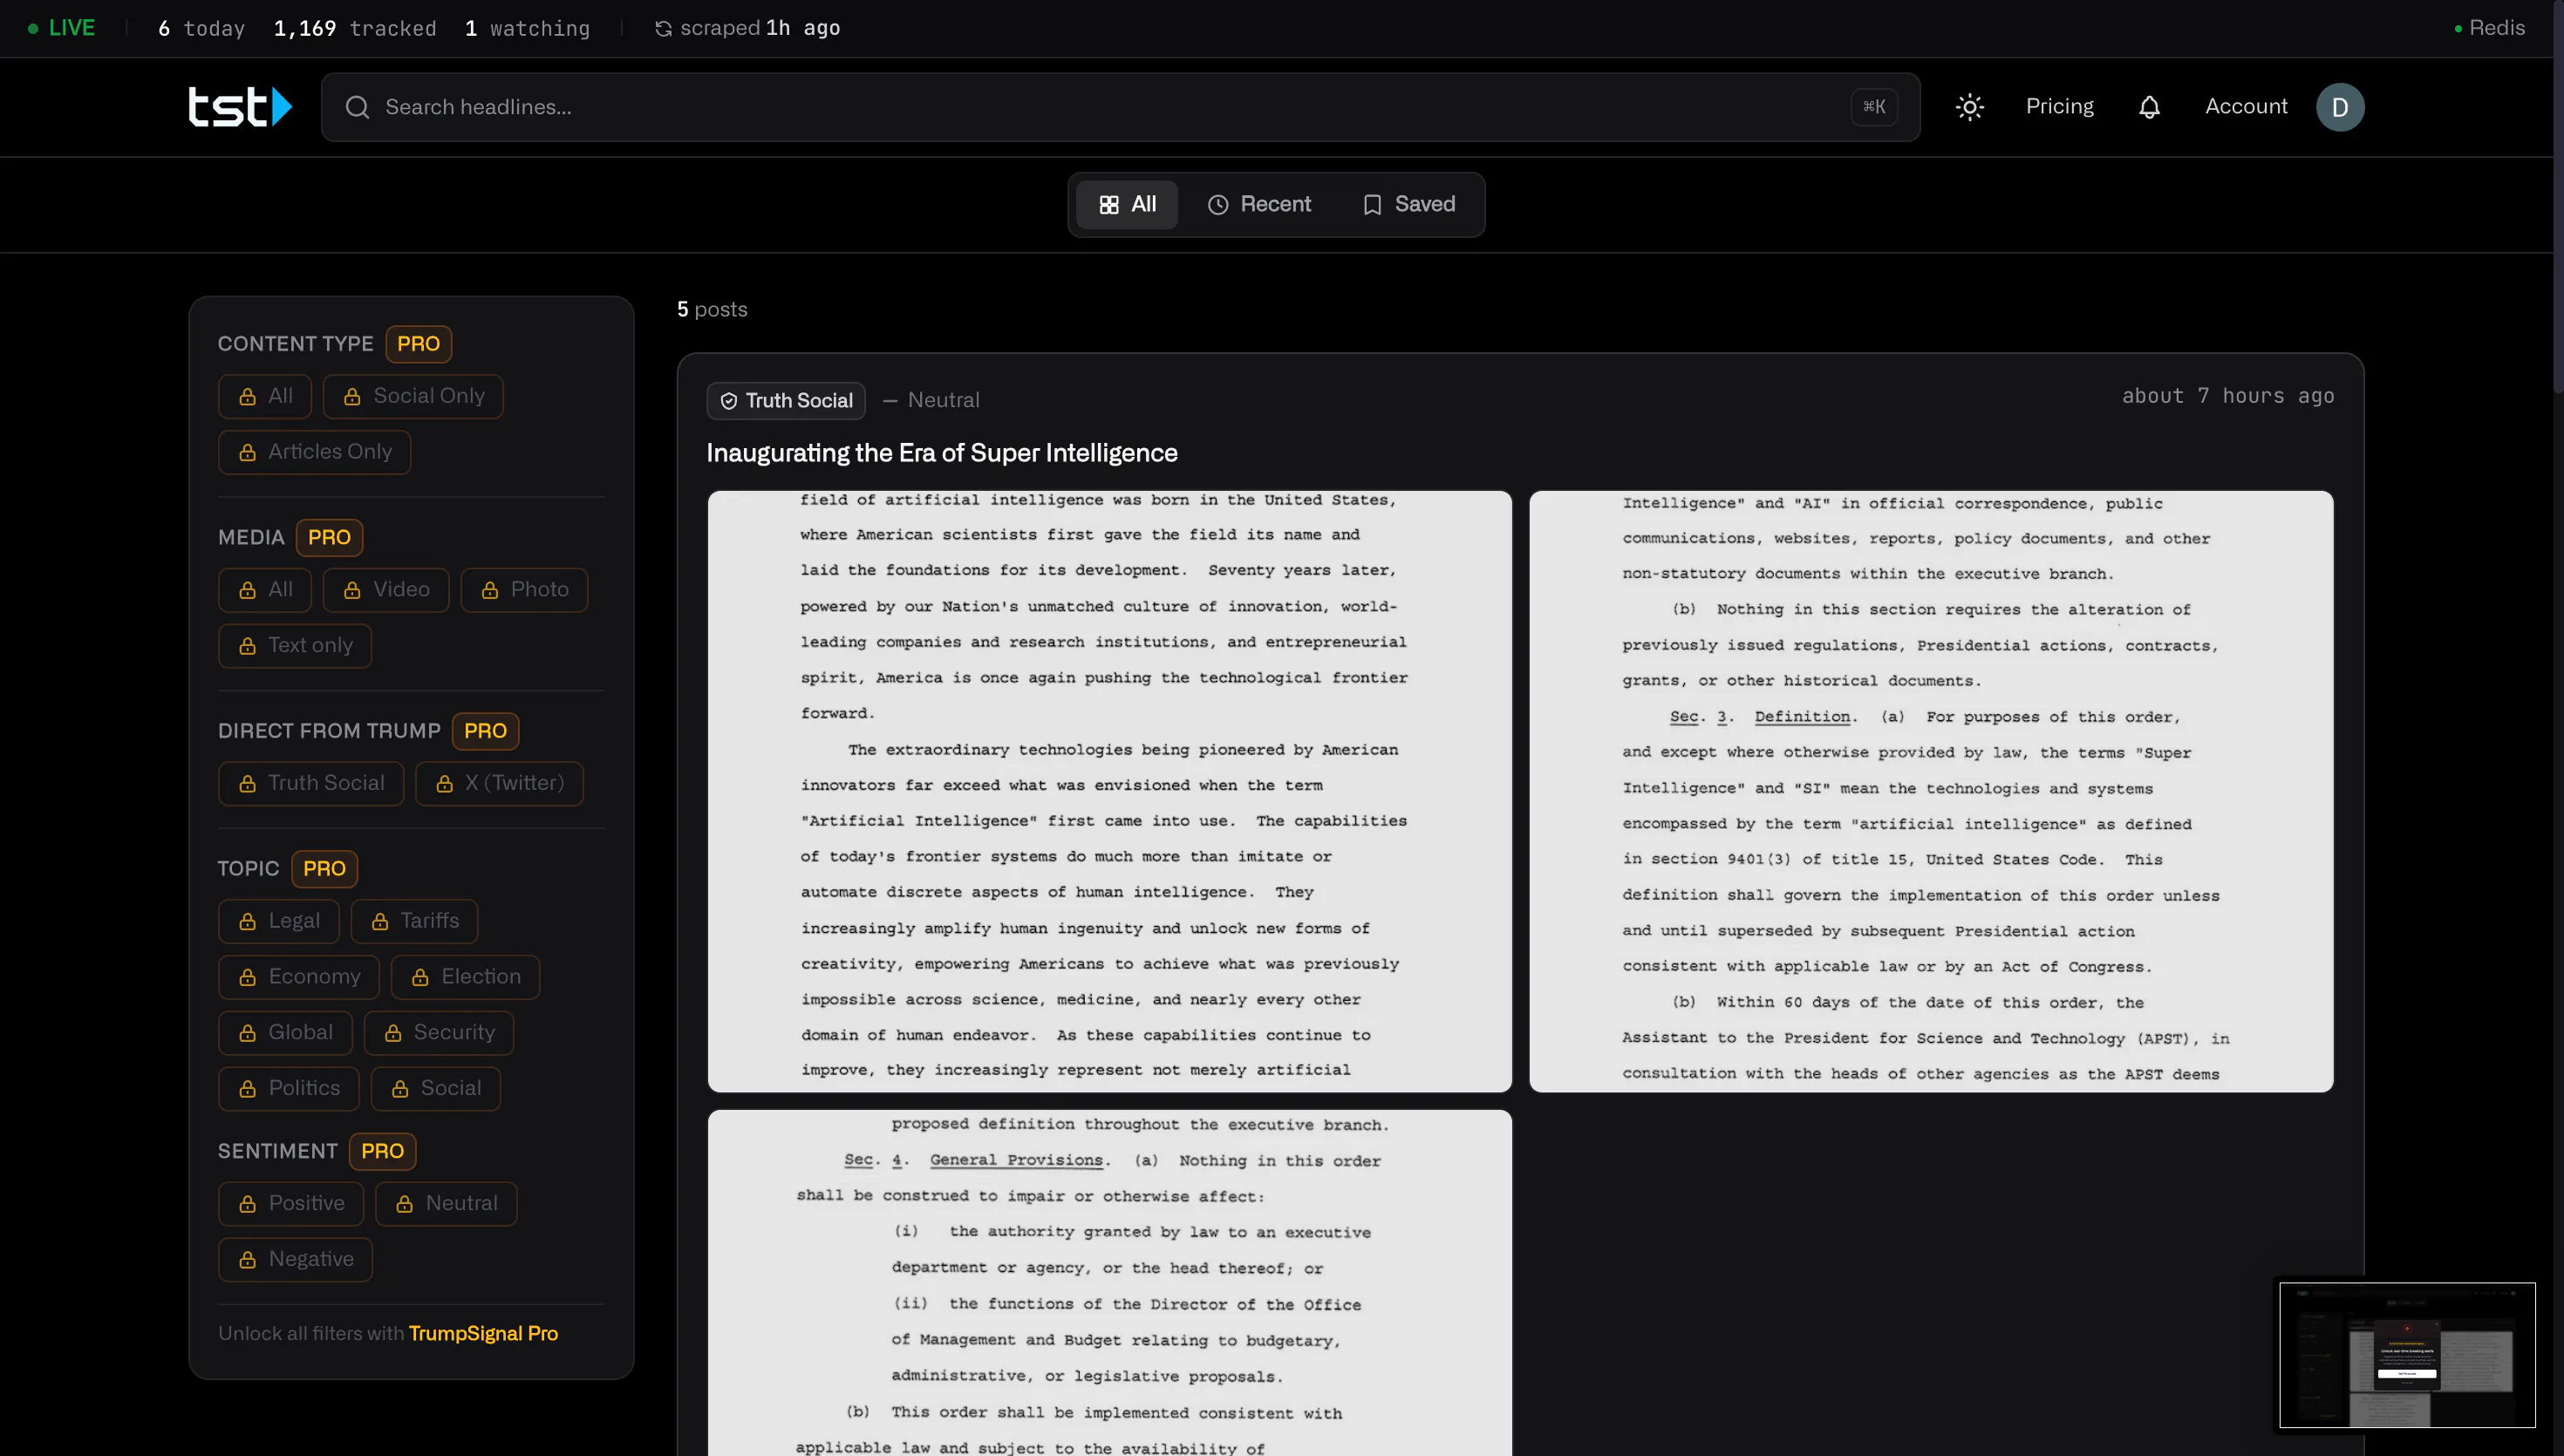
Task: Switch to the Recent tab
Action: tap(1259, 205)
